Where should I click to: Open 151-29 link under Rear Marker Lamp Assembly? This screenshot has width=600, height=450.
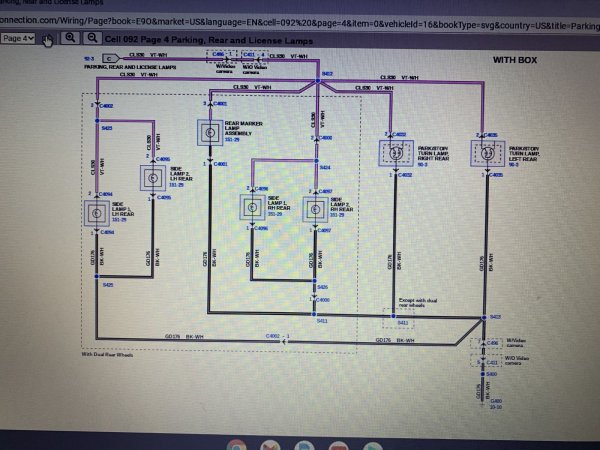pos(232,140)
